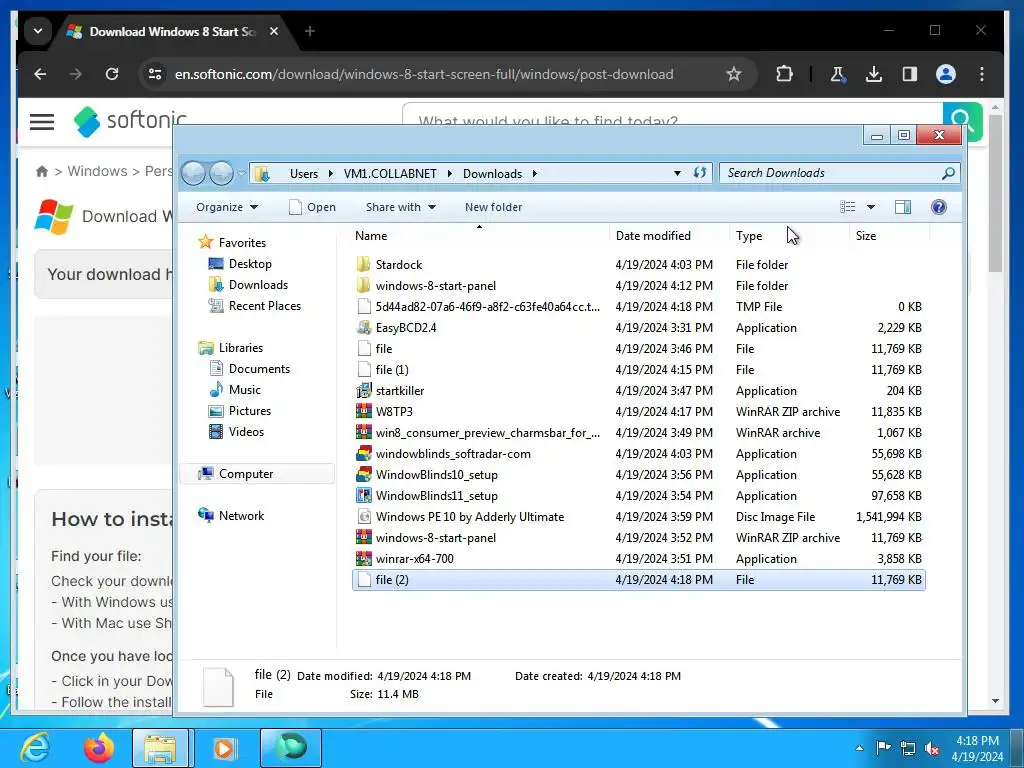Select Network in navigation pane
The height and width of the screenshot is (768, 1024).
(x=232, y=515)
